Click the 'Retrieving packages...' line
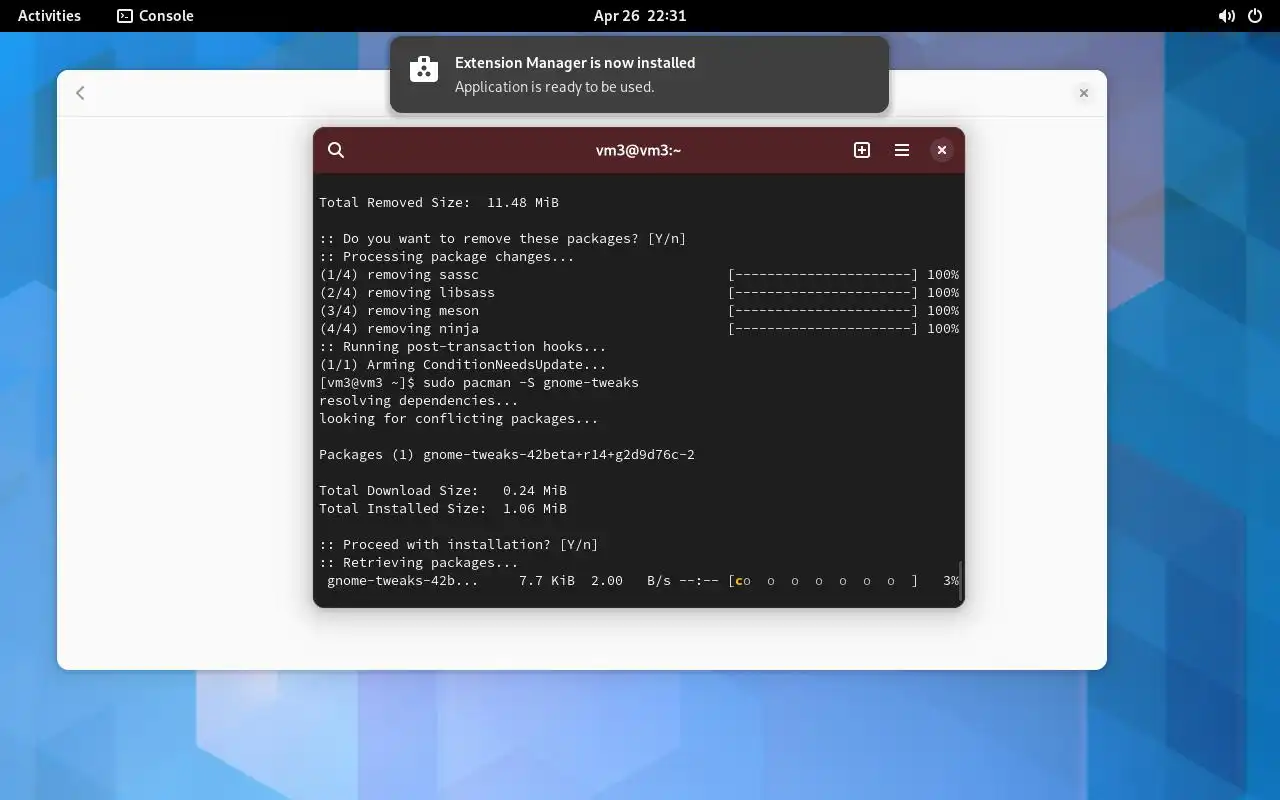 tap(419, 563)
